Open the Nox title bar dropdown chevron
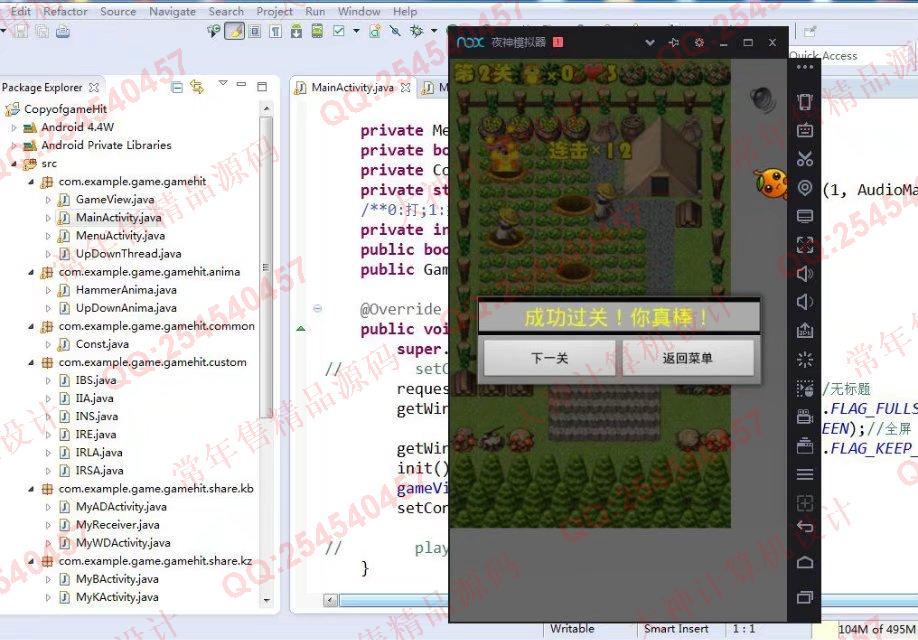Screen dimensions: 918x640 (649, 43)
